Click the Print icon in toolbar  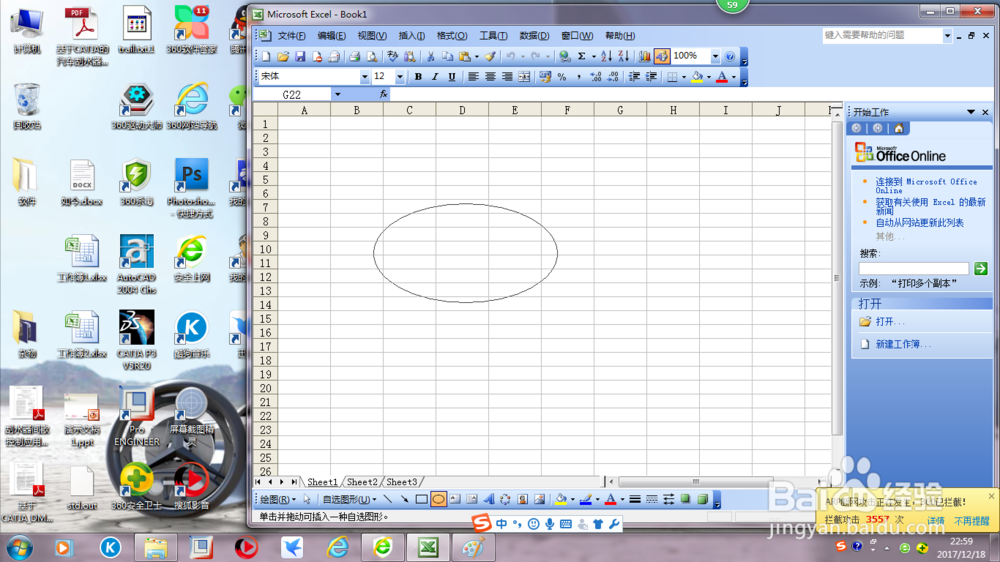(x=355, y=57)
